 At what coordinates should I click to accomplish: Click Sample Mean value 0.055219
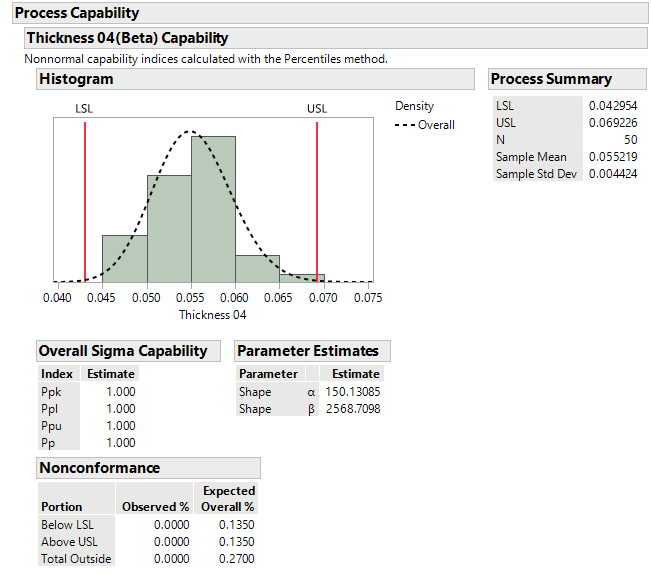[x=613, y=157]
